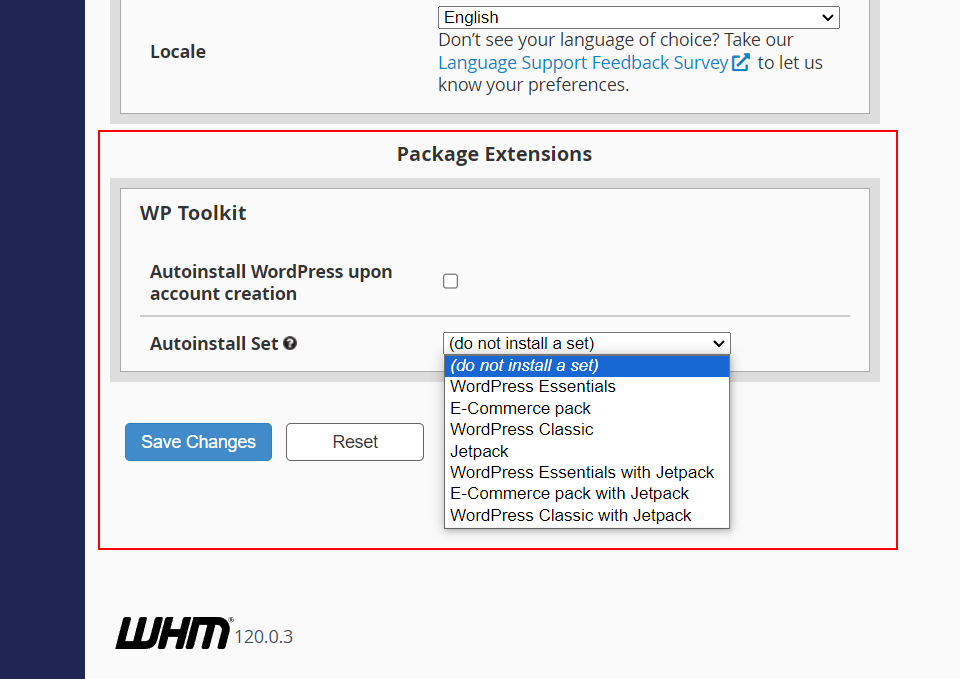This screenshot has height=679, width=960.
Task: Click the WHM logo
Action: tap(173, 633)
